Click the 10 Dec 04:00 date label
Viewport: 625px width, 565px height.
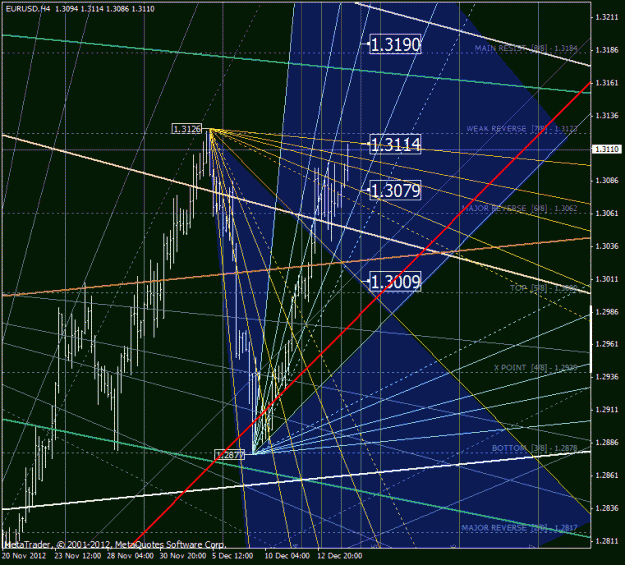287,556
